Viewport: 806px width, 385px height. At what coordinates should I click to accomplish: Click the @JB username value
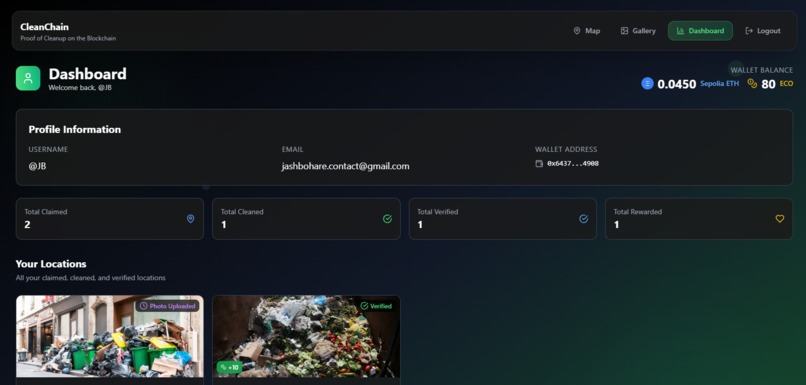(x=38, y=166)
